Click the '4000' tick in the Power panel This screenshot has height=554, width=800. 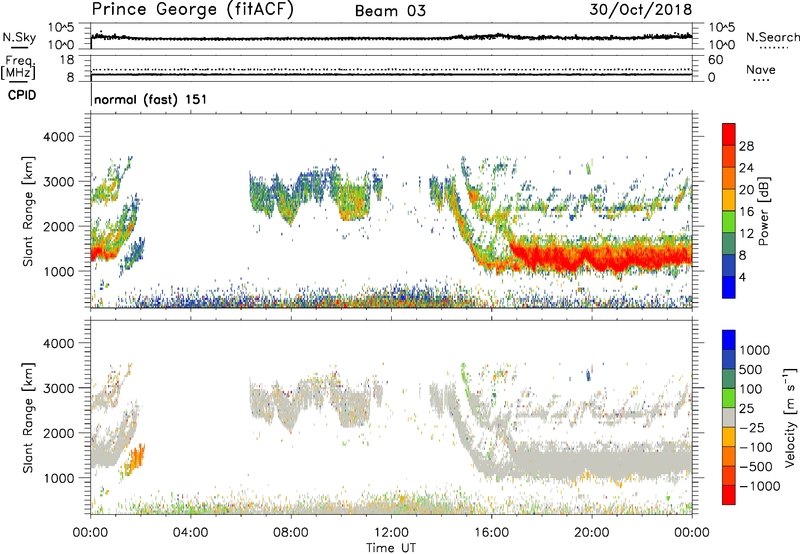(59, 137)
